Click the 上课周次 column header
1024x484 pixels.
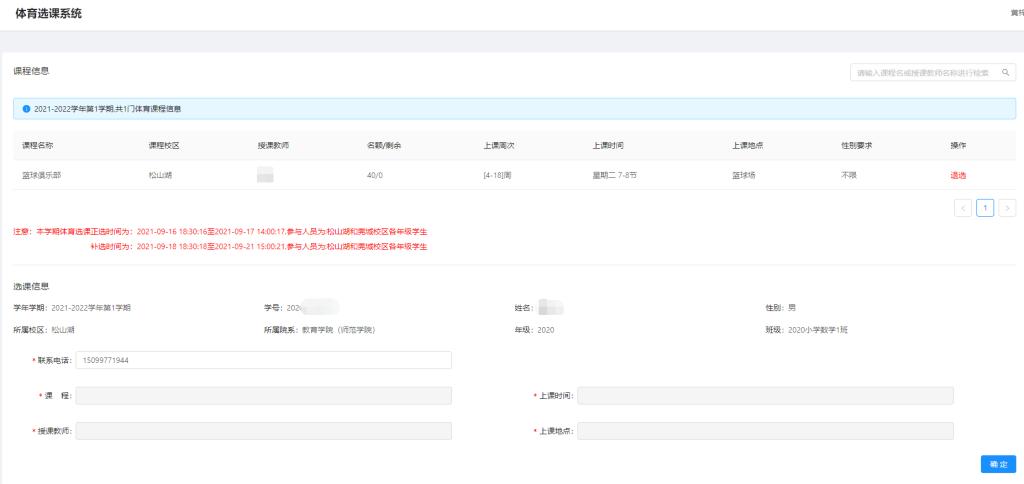point(499,146)
